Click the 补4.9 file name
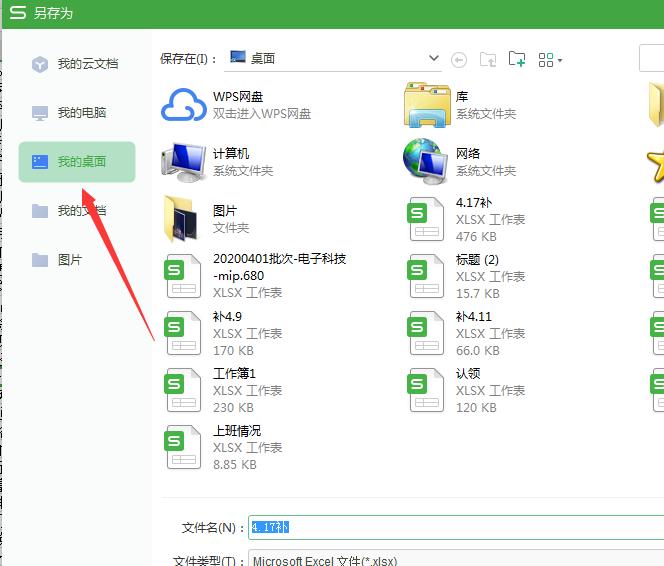The height and width of the screenshot is (566, 664). click(227, 317)
